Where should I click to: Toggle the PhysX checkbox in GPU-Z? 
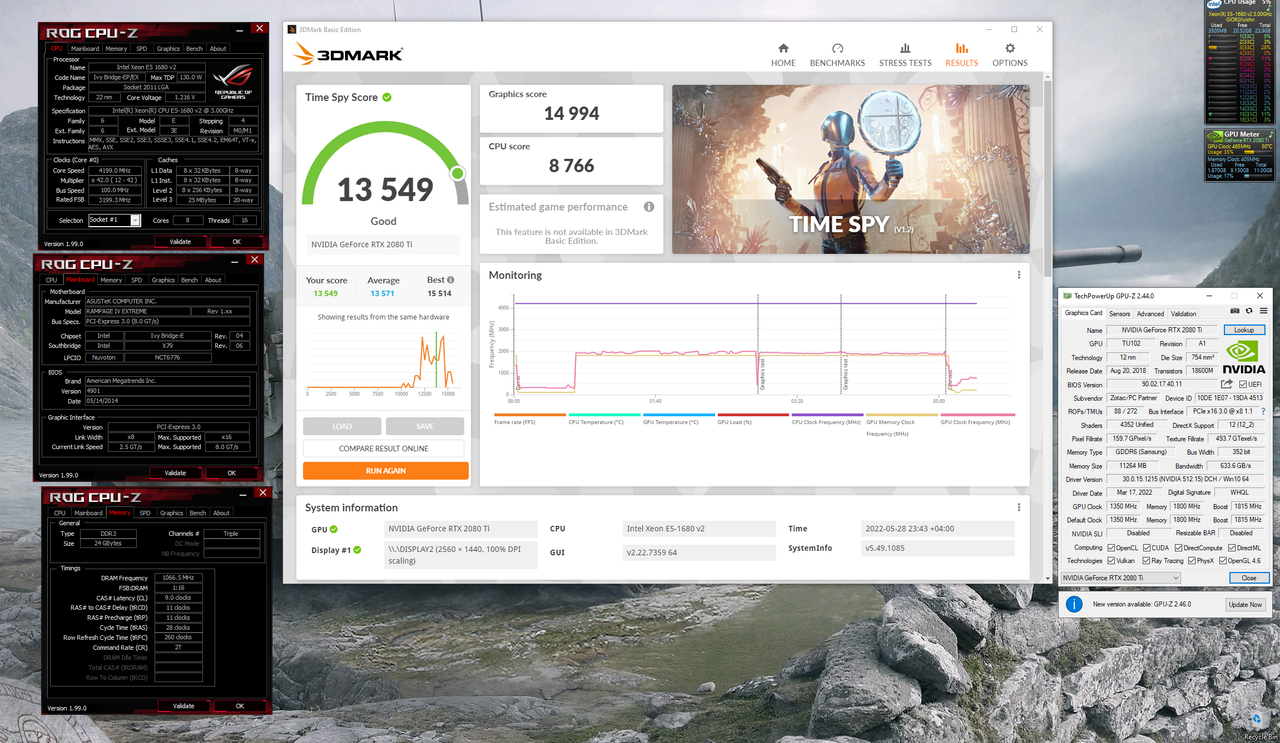(x=1191, y=560)
